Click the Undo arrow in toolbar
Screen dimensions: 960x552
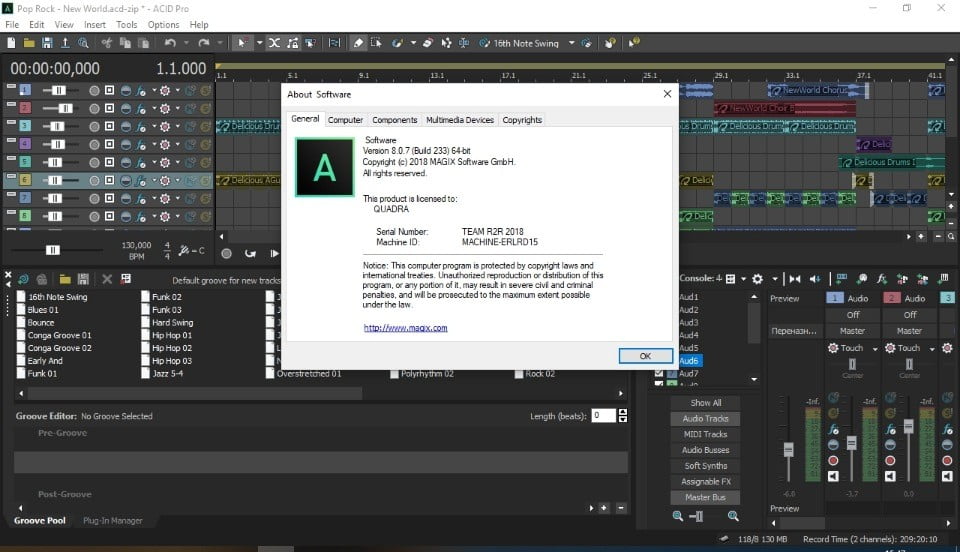click(x=170, y=43)
